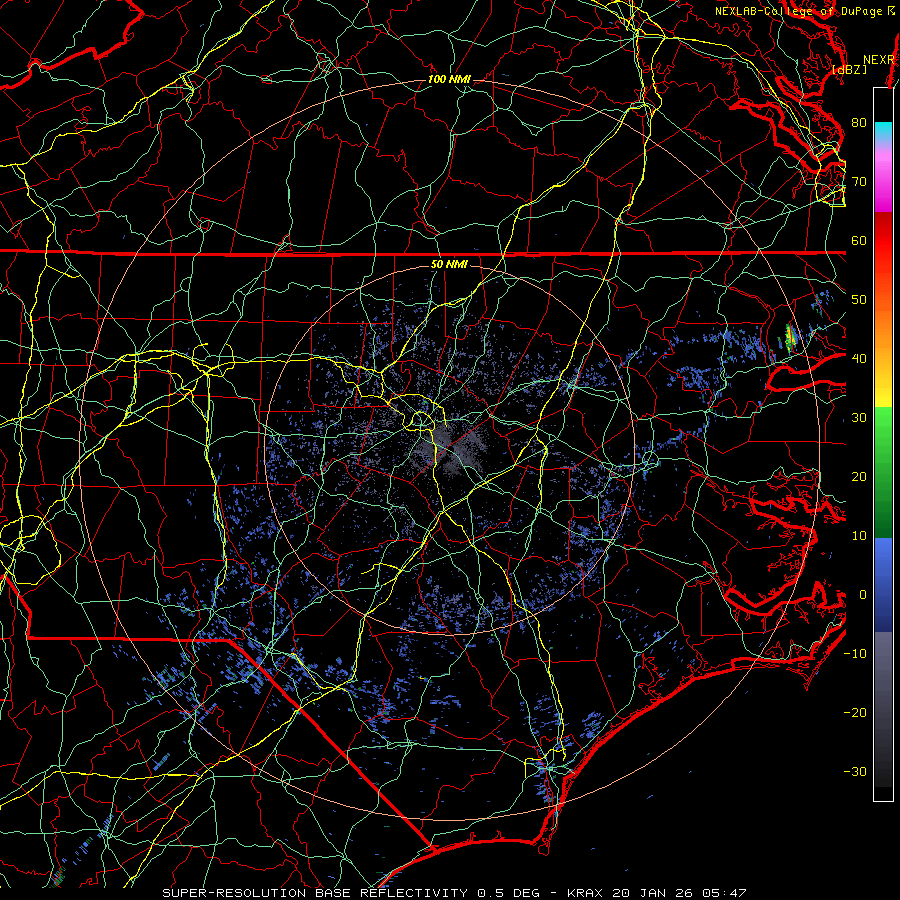Click the "50" value on the dBZ scale
900x900 pixels.
(x=859, y=300)
